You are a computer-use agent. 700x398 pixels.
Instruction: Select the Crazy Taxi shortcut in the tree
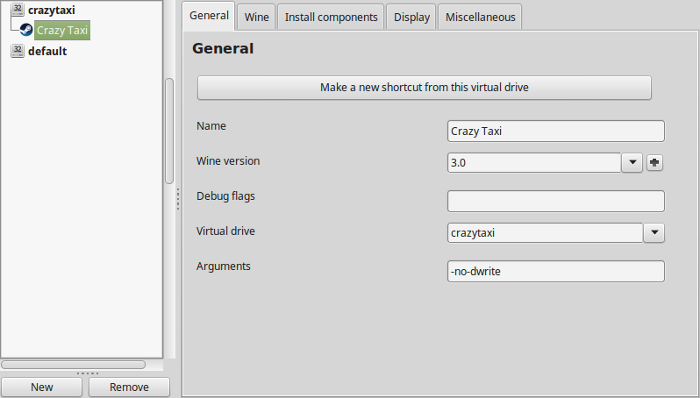tap(62, 30)
